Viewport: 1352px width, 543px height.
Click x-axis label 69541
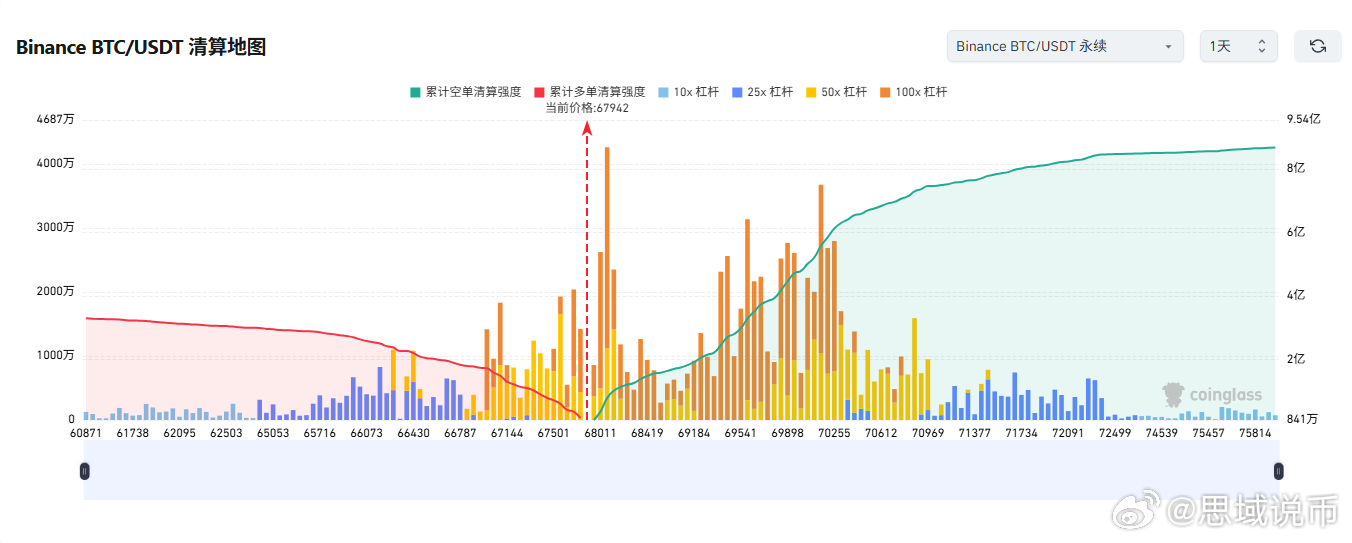[x=741, y=433]
